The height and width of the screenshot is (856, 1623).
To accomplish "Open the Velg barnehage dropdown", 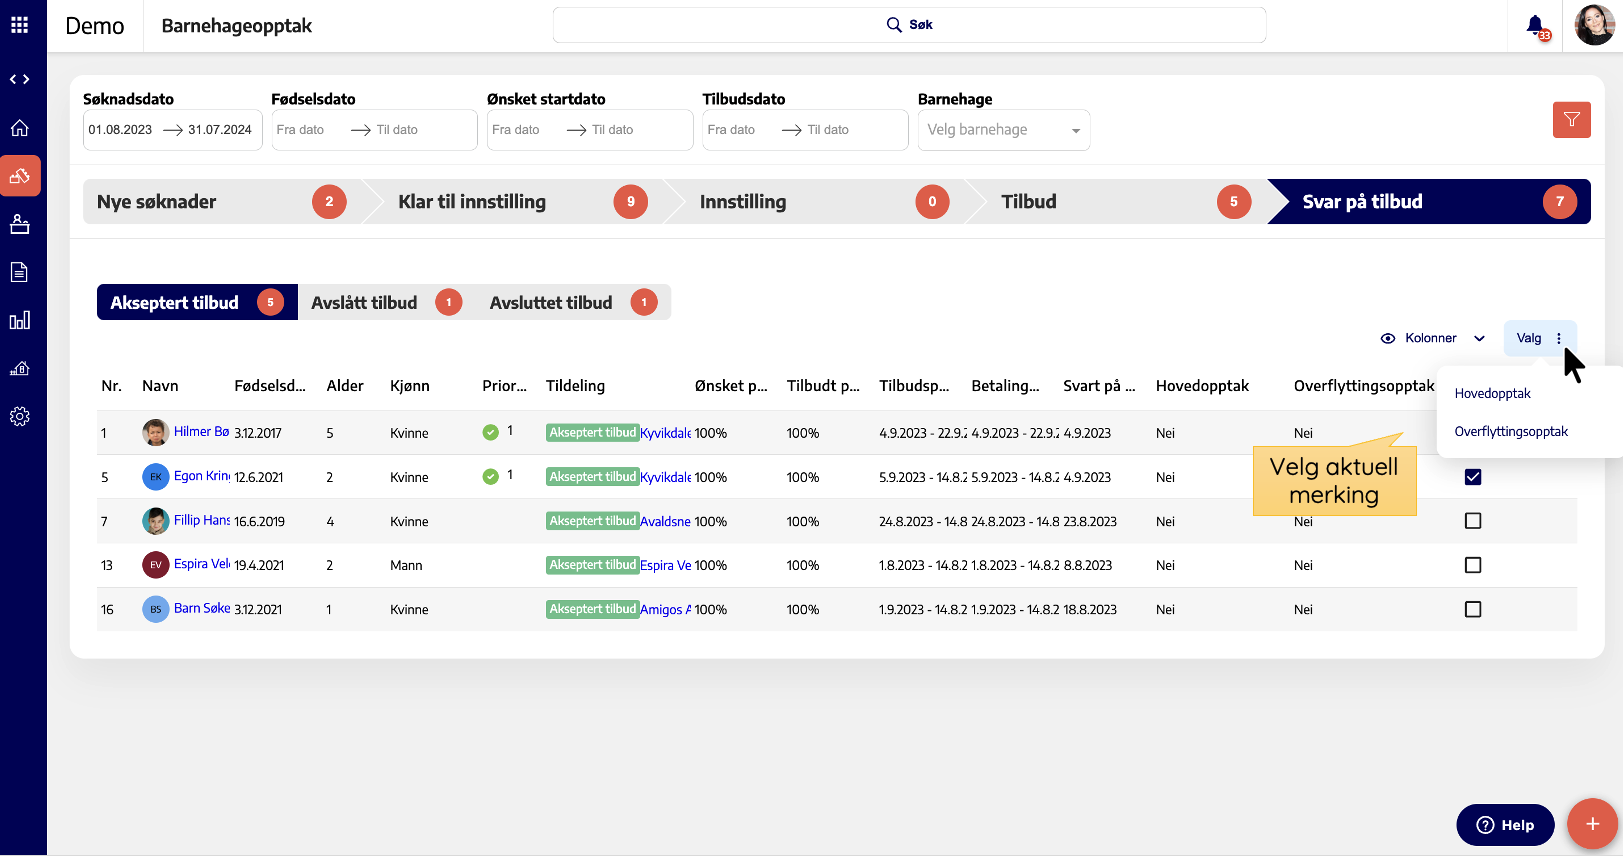I will coord(1004,130).
